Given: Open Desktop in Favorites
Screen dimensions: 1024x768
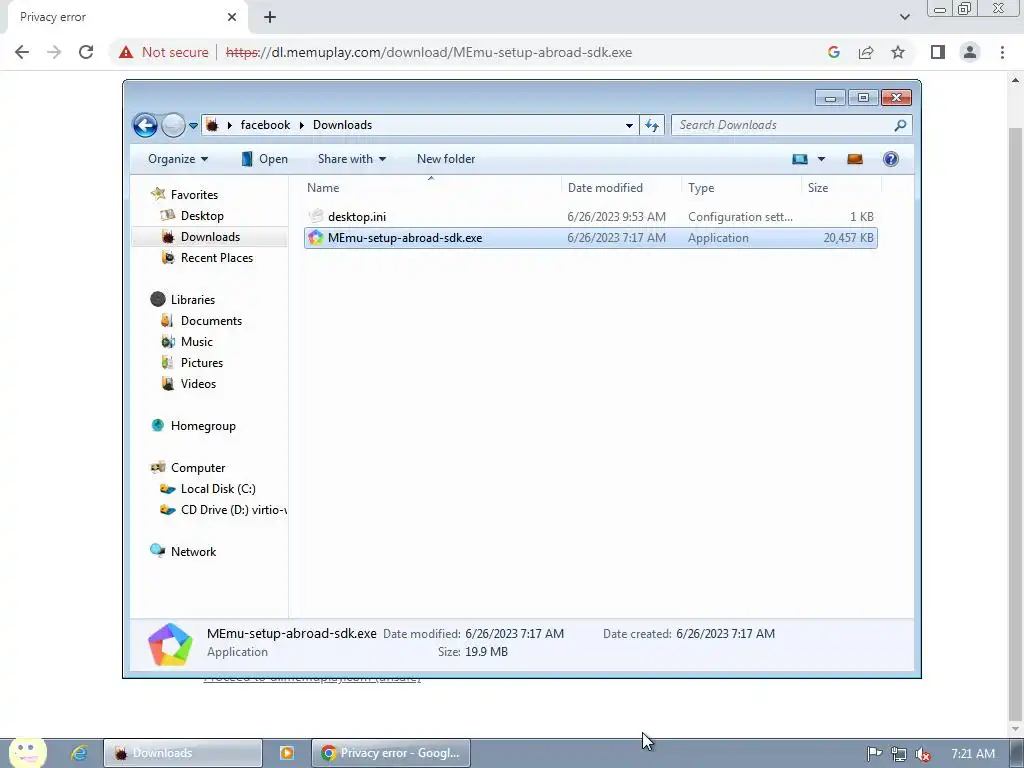Looking at the screenshot, I should click(202, 216).
